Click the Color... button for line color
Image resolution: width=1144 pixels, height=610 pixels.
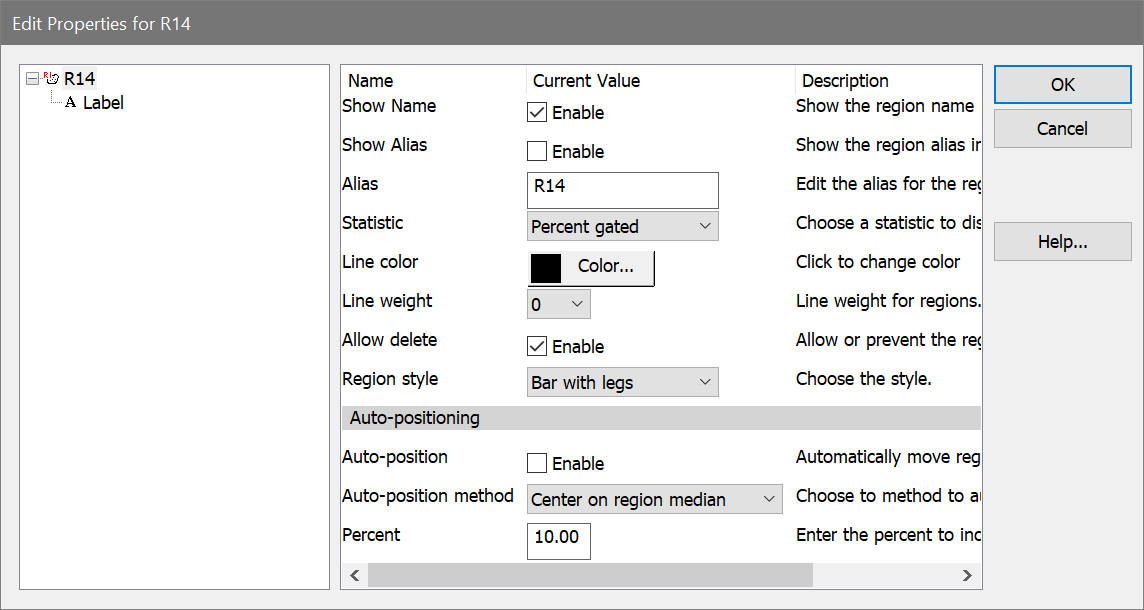591,268
